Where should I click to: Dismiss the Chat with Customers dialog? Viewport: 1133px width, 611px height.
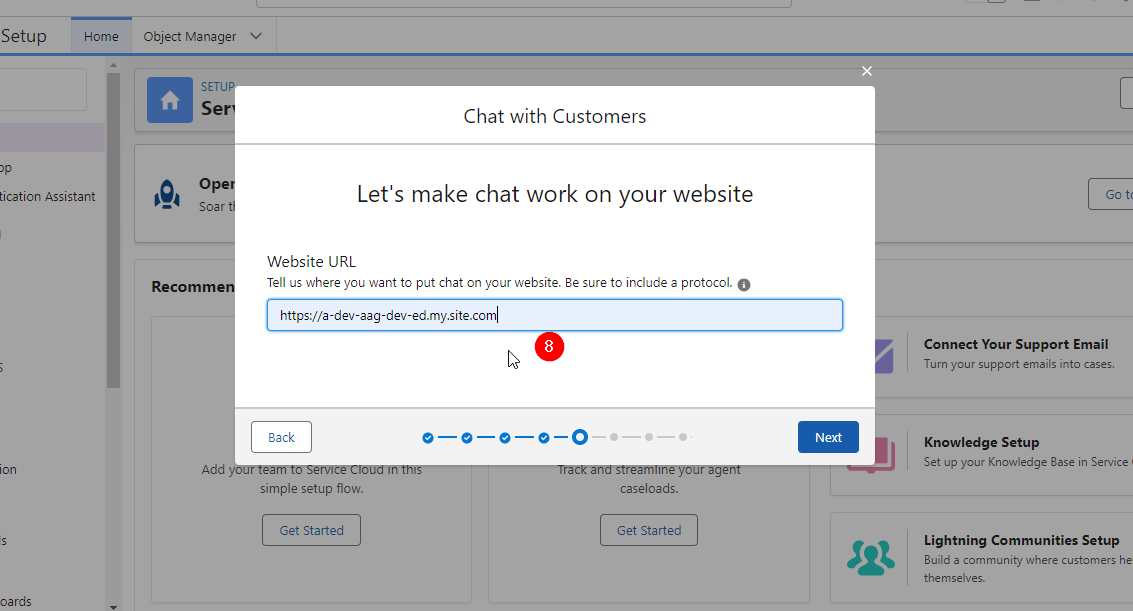point(866,71)
